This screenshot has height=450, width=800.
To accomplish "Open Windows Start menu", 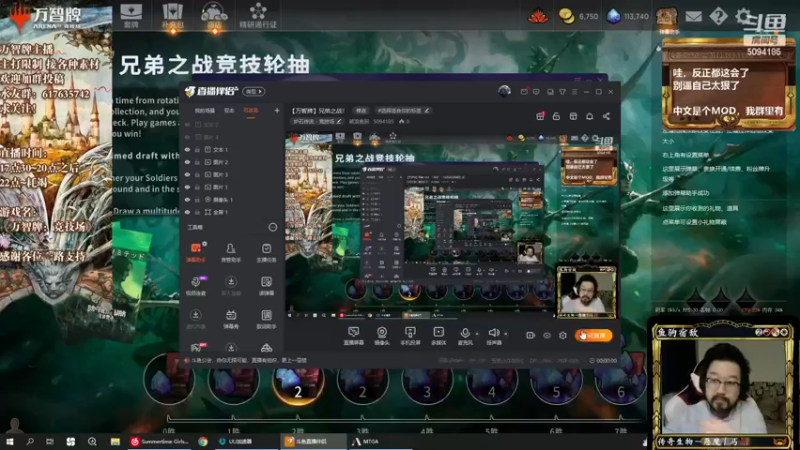I will tap(10, 441).
